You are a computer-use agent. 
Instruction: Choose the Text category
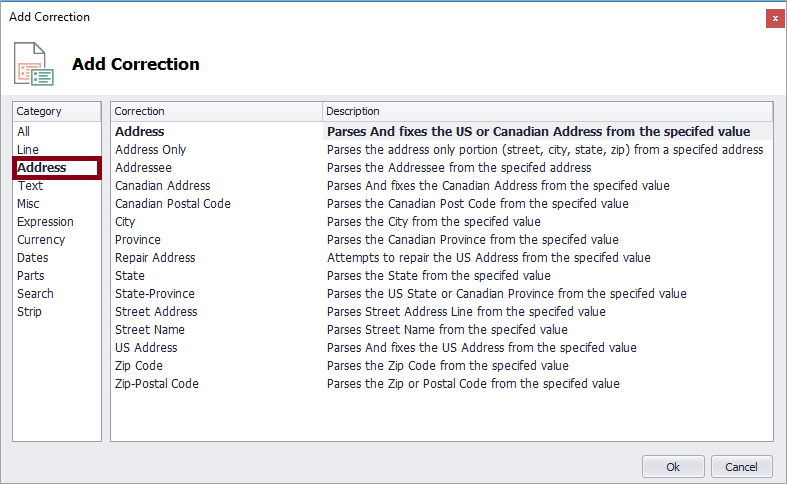[x=30, y=186]
